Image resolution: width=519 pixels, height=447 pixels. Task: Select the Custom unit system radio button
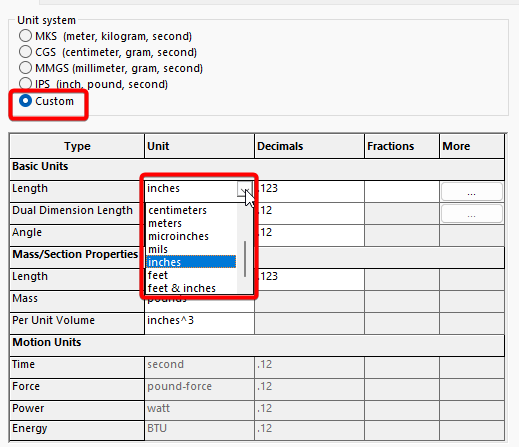[25, 101]
